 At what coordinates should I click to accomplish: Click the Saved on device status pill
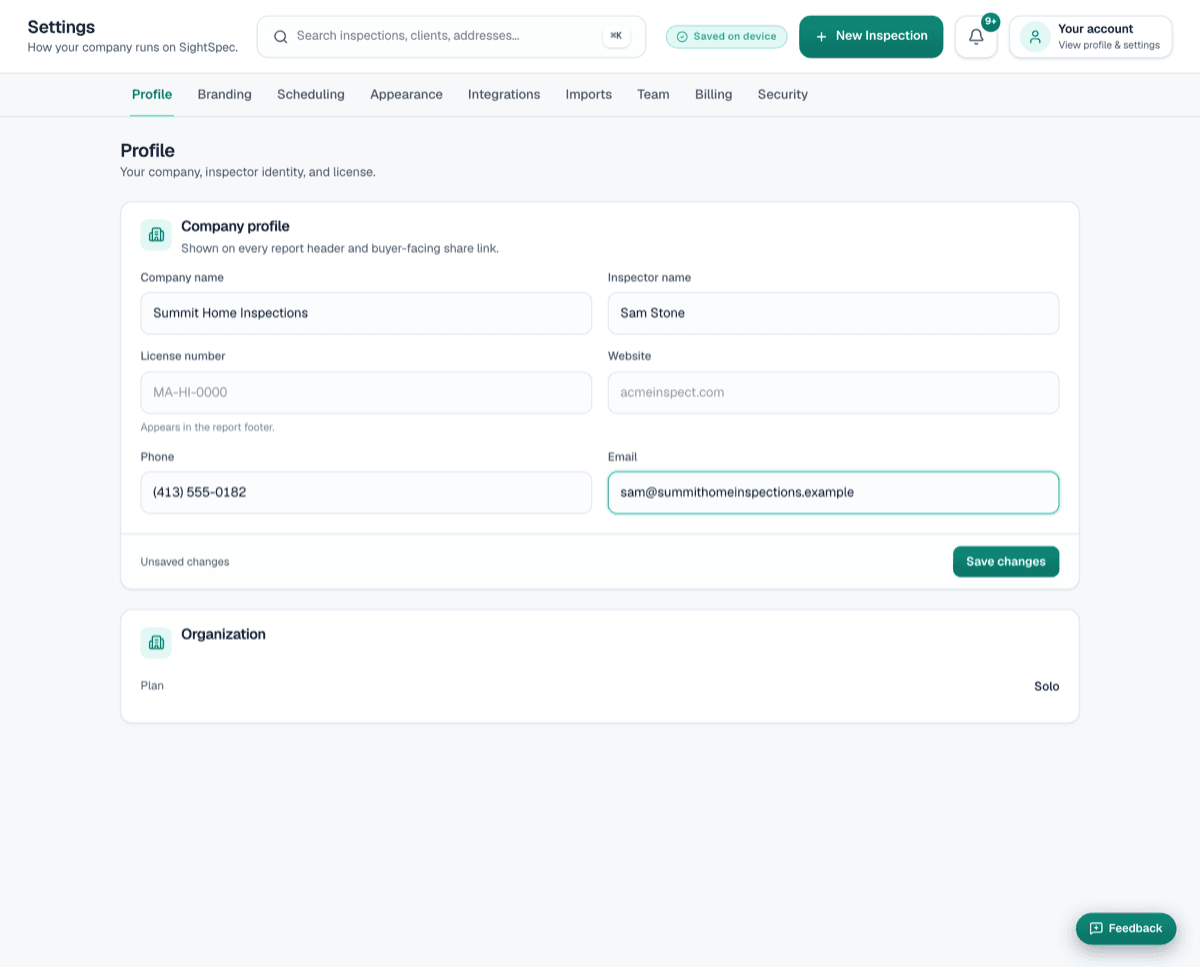pyautogui.click(x=727, y=37)
